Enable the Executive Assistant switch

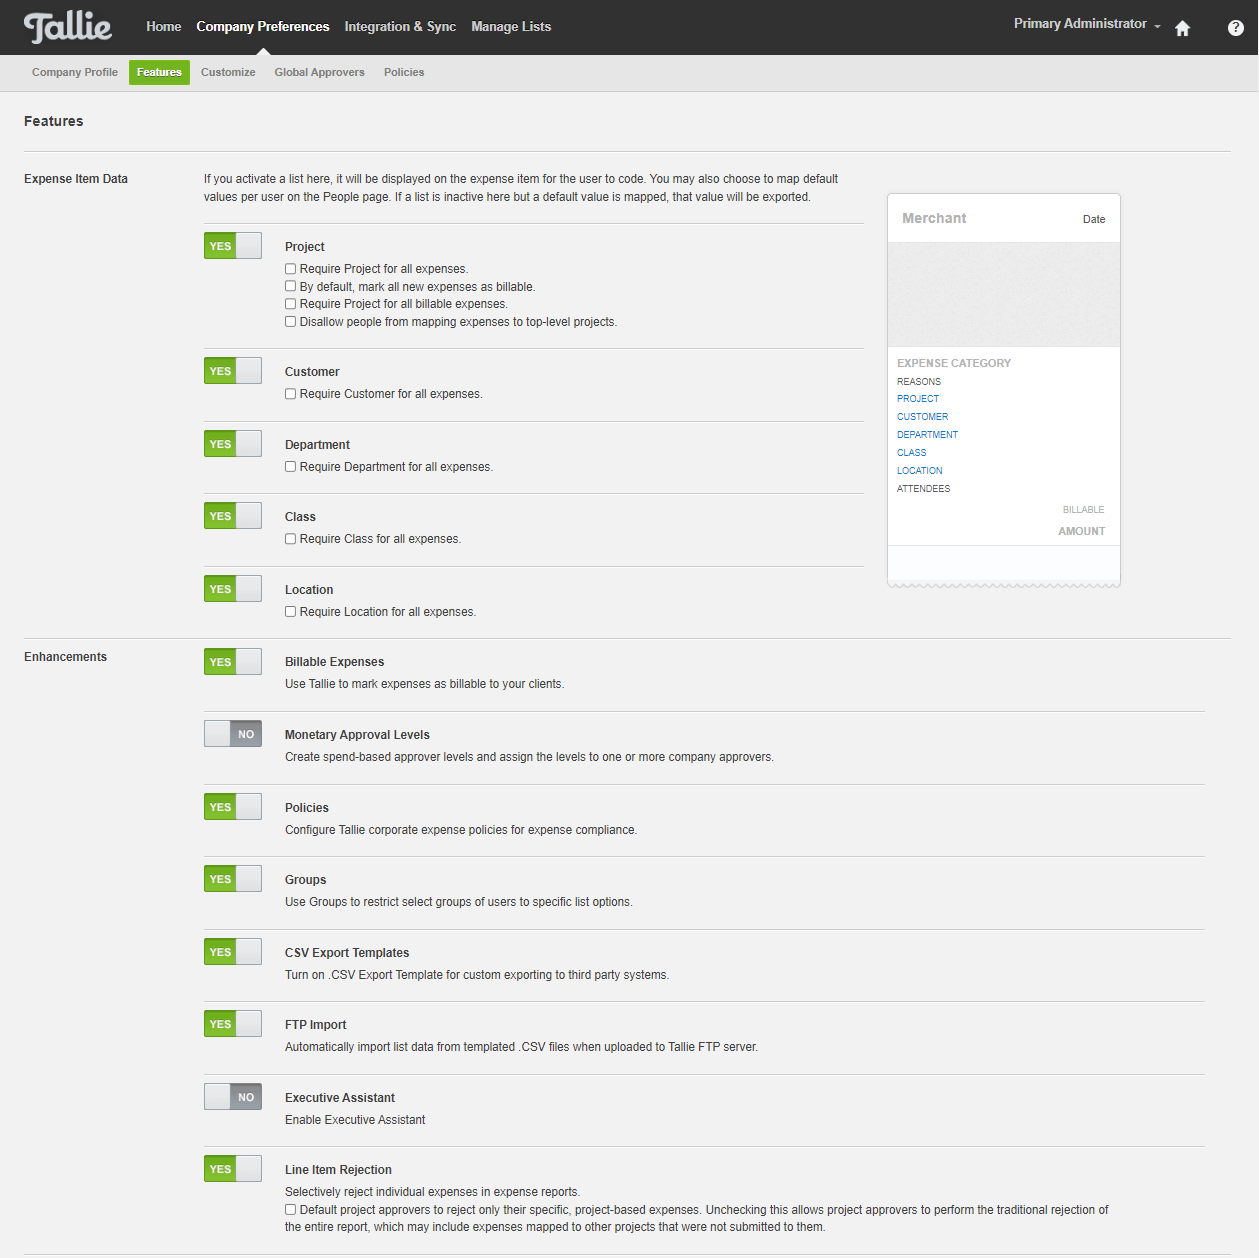coord(233,1097)
